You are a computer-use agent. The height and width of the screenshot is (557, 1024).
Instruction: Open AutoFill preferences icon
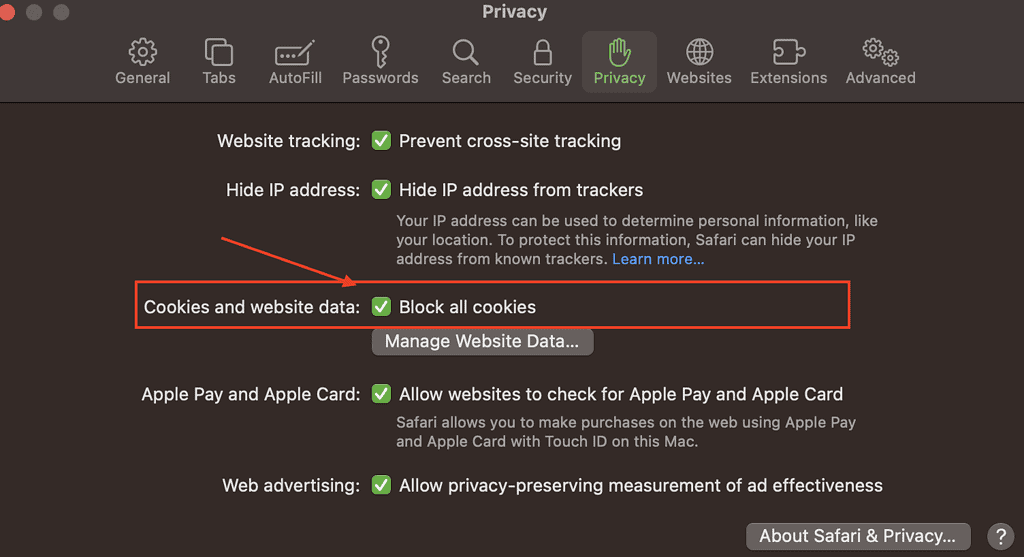295,52
